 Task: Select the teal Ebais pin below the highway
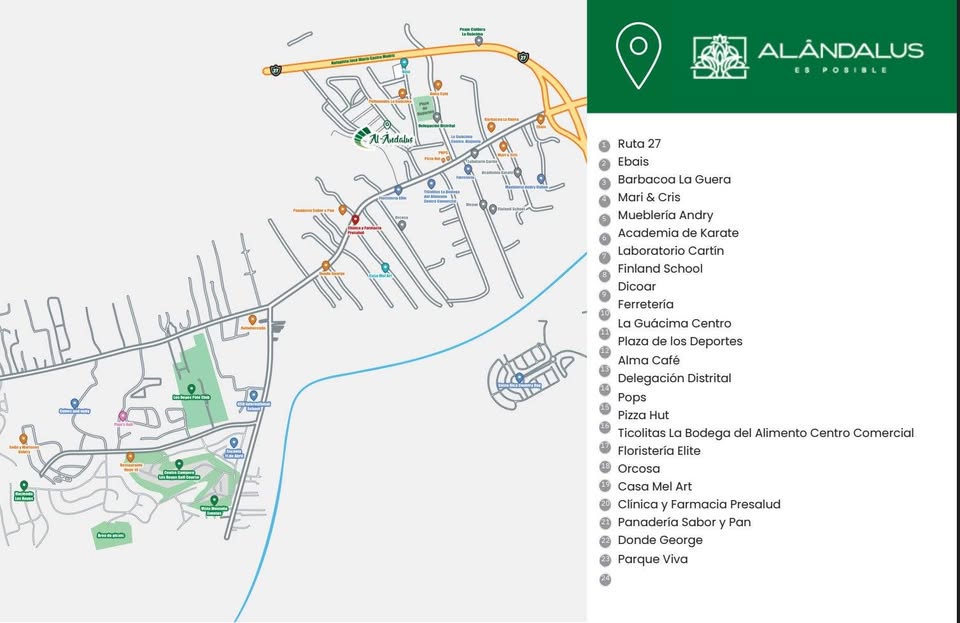click(x=404, y=63)
